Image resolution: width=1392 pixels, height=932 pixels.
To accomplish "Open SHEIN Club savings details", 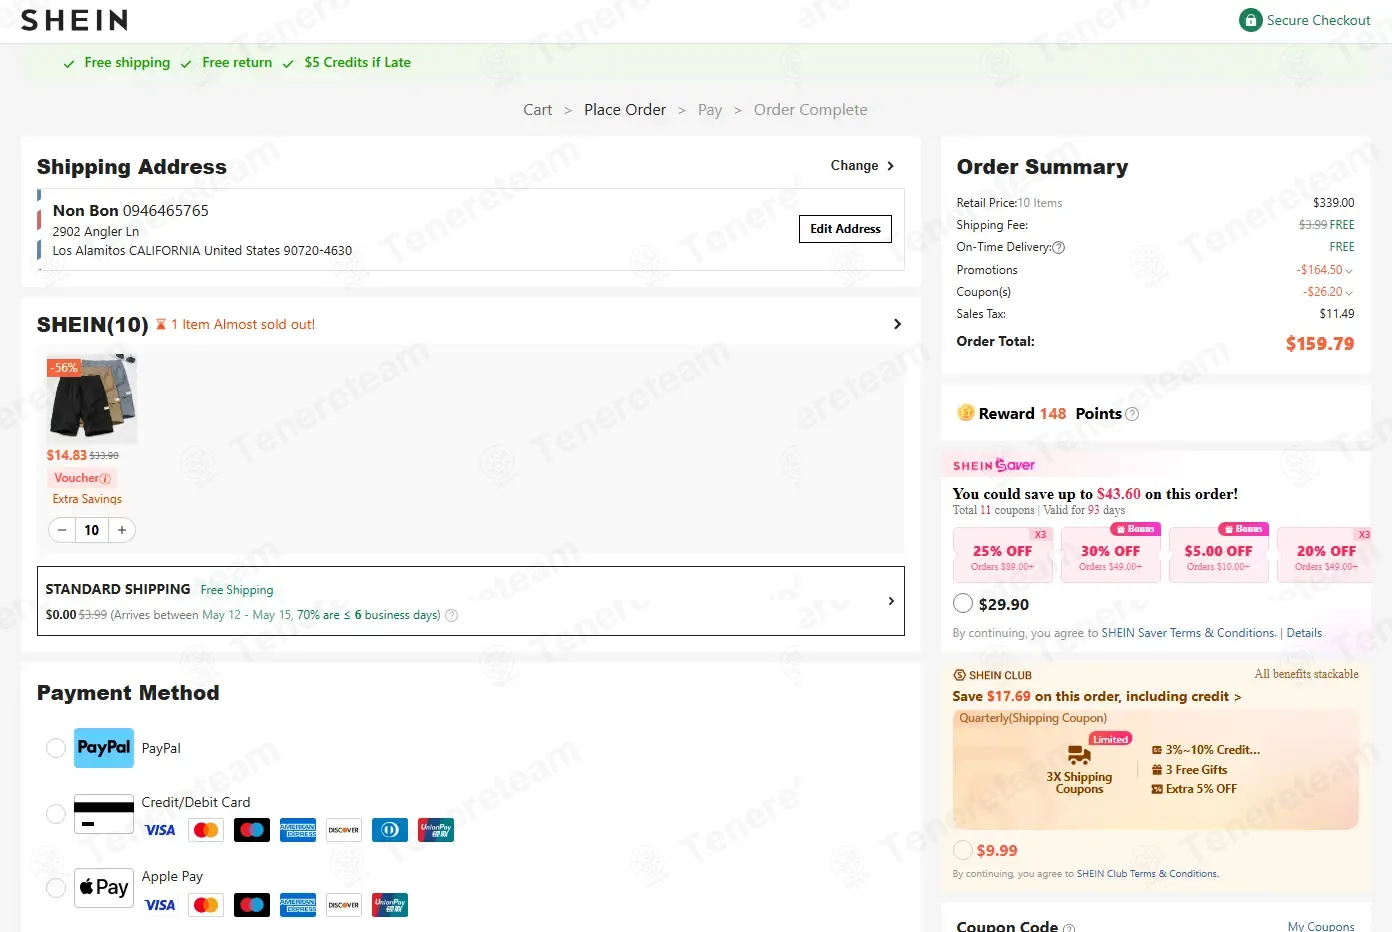I will [x=1097, y=697].
